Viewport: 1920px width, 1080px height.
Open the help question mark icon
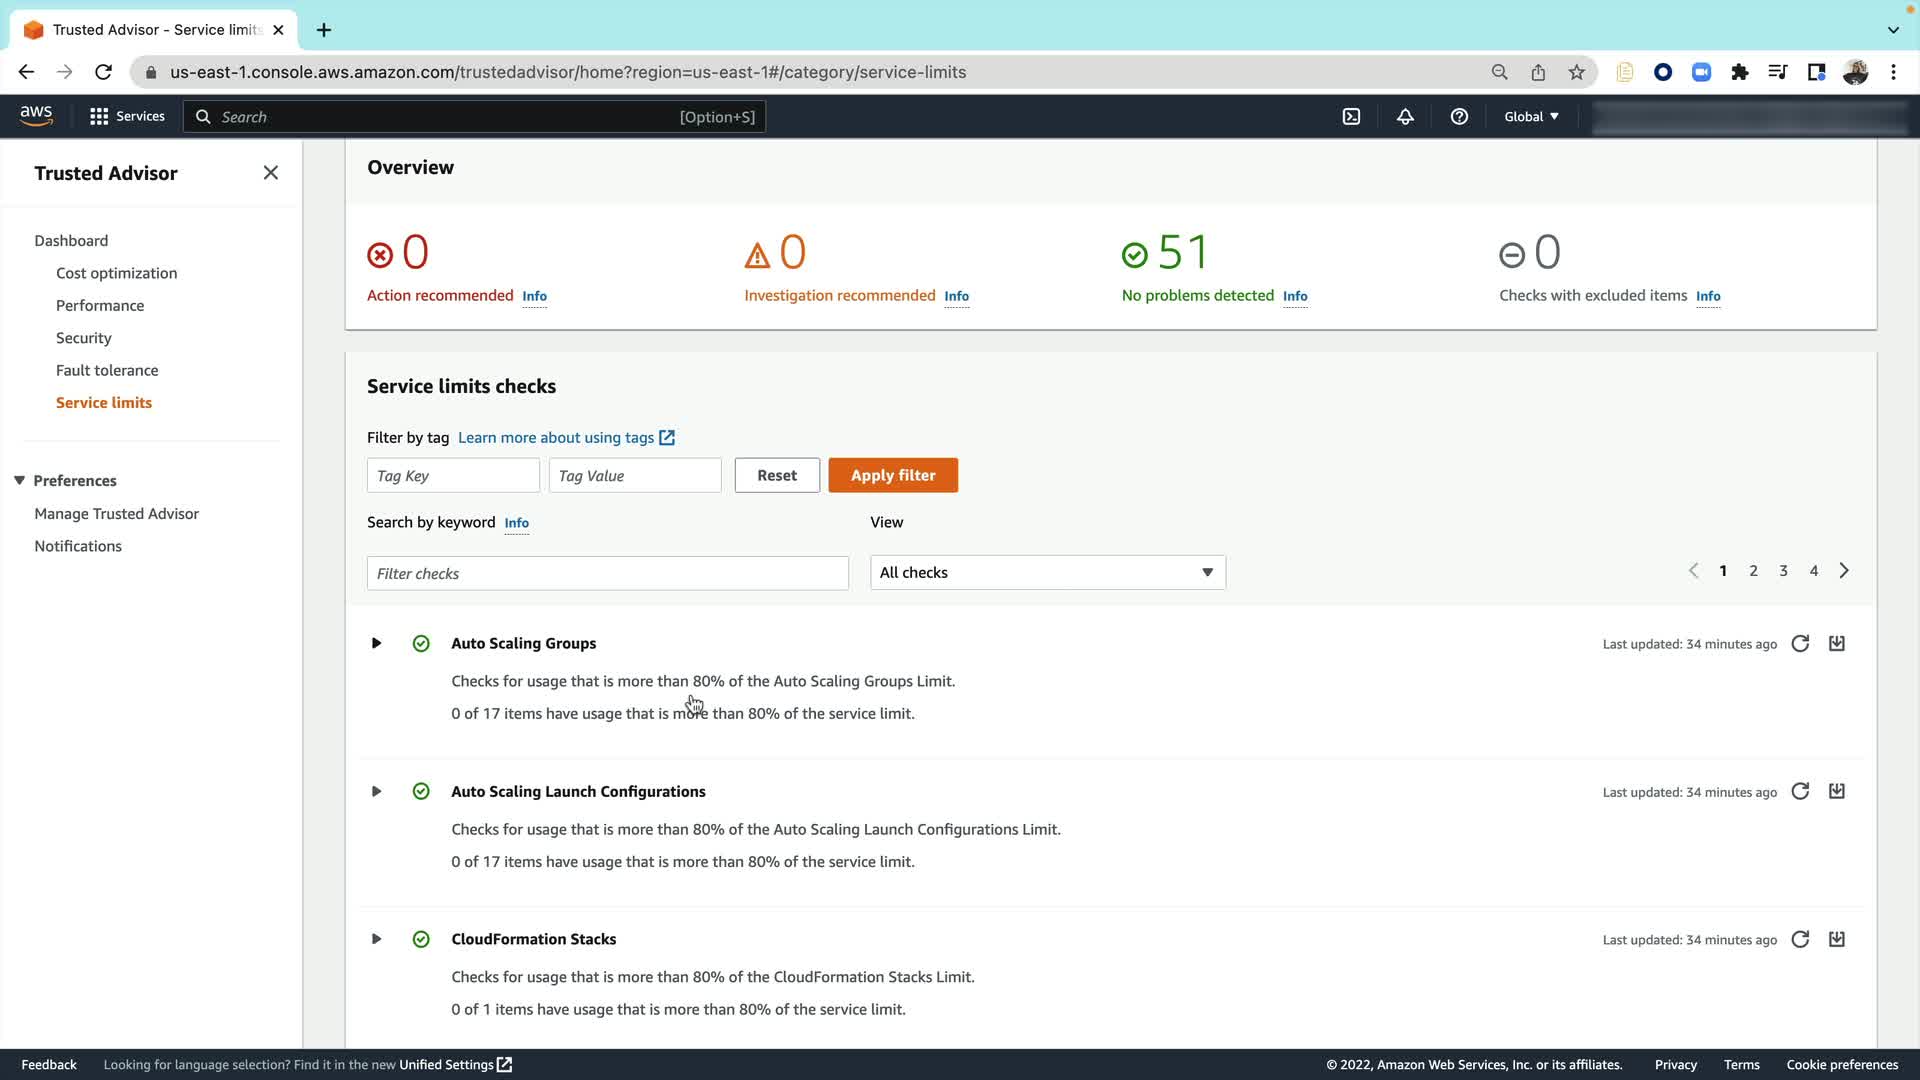coord(1459,117)
